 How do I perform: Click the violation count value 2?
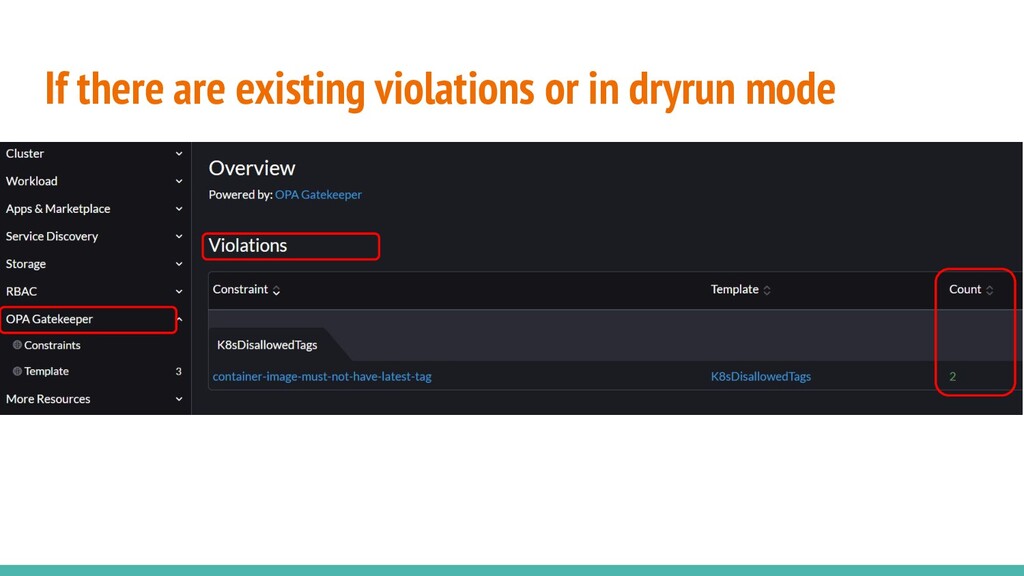953,377
